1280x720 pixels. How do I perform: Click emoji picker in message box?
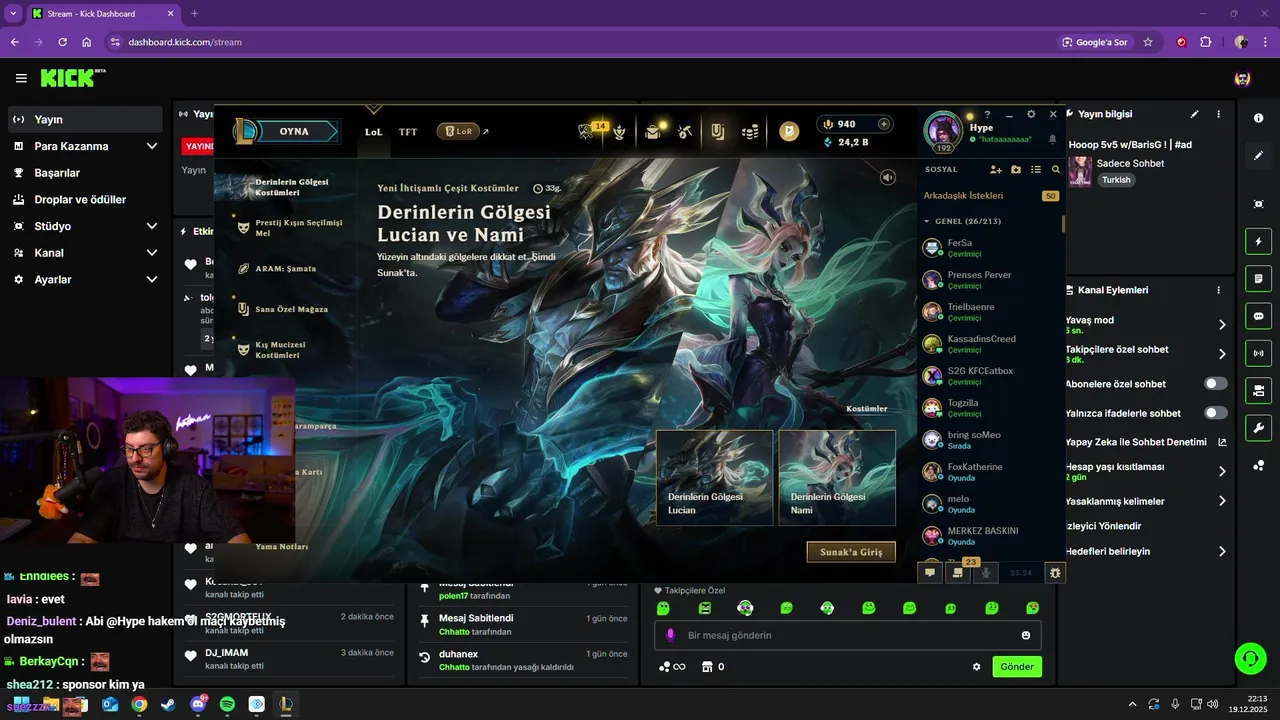click(x=1026, y=635)
